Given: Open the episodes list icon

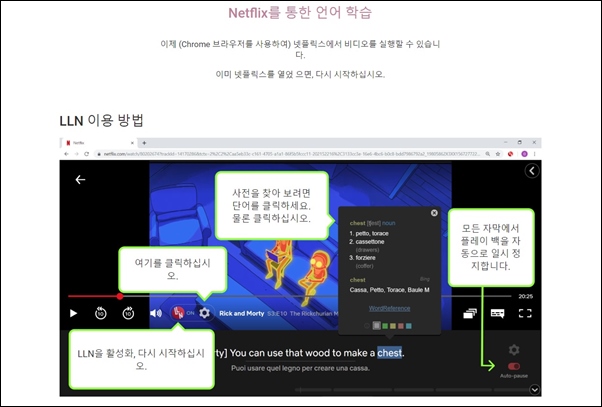Looking at the screenshot, I should 470,313.
